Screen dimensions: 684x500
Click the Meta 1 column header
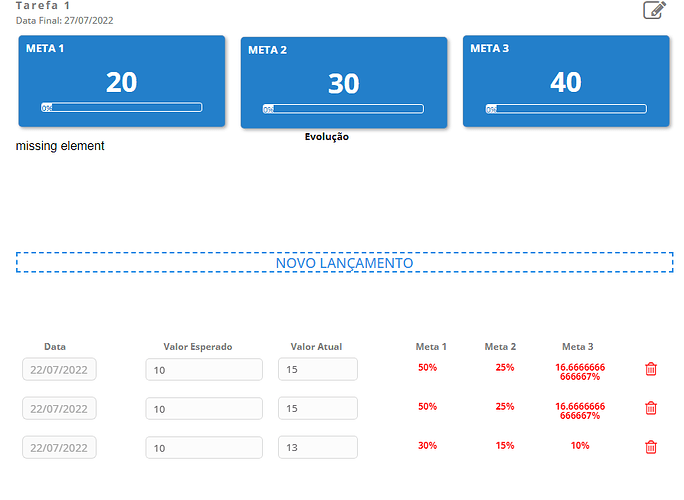pyautogui.click(x=431, y=347)
